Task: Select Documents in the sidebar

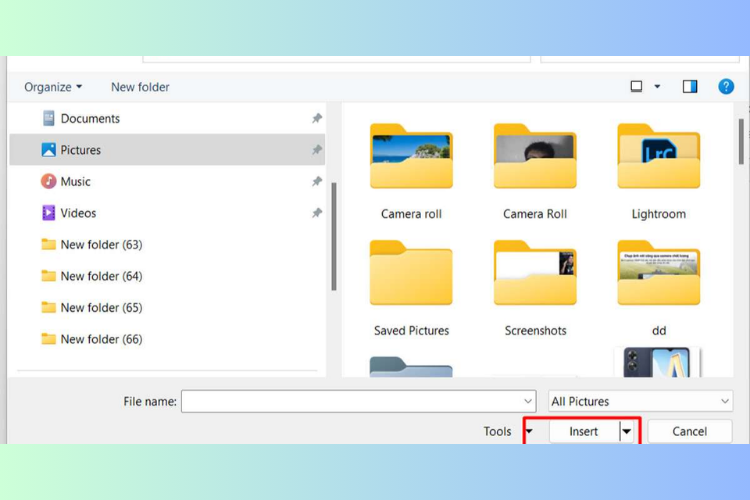Action: [x=167, y=119]
